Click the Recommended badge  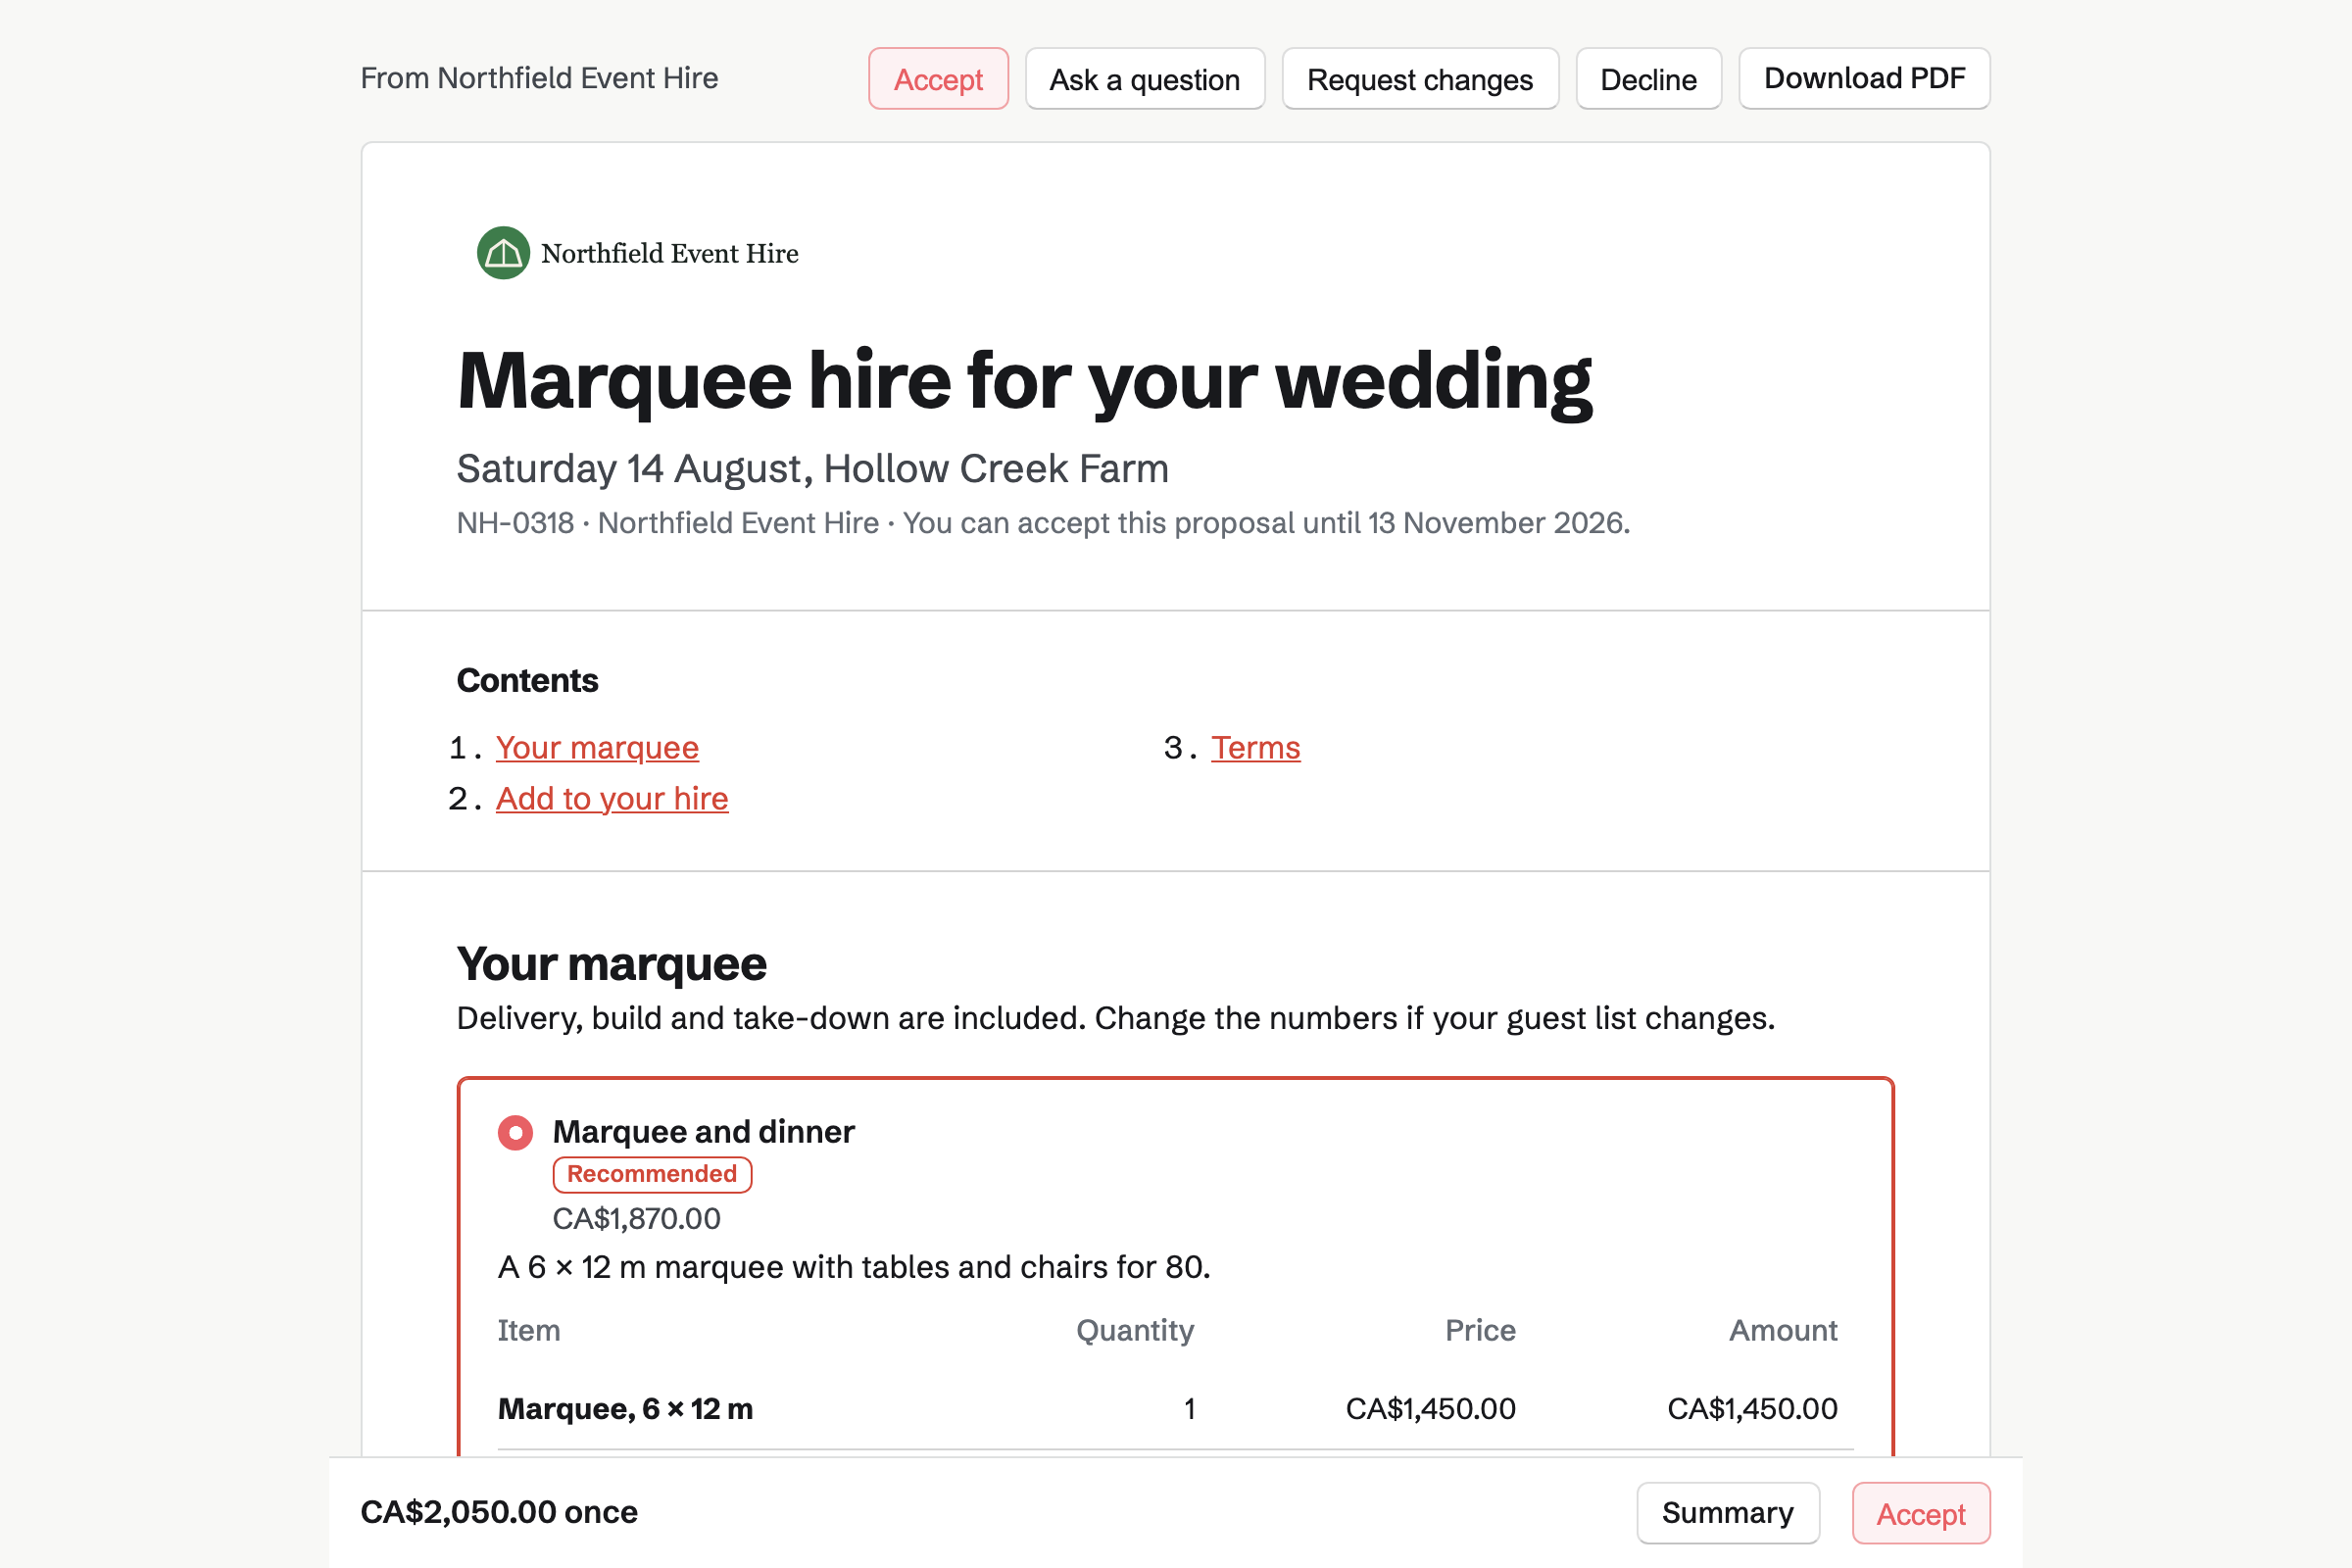point(652,1174)
